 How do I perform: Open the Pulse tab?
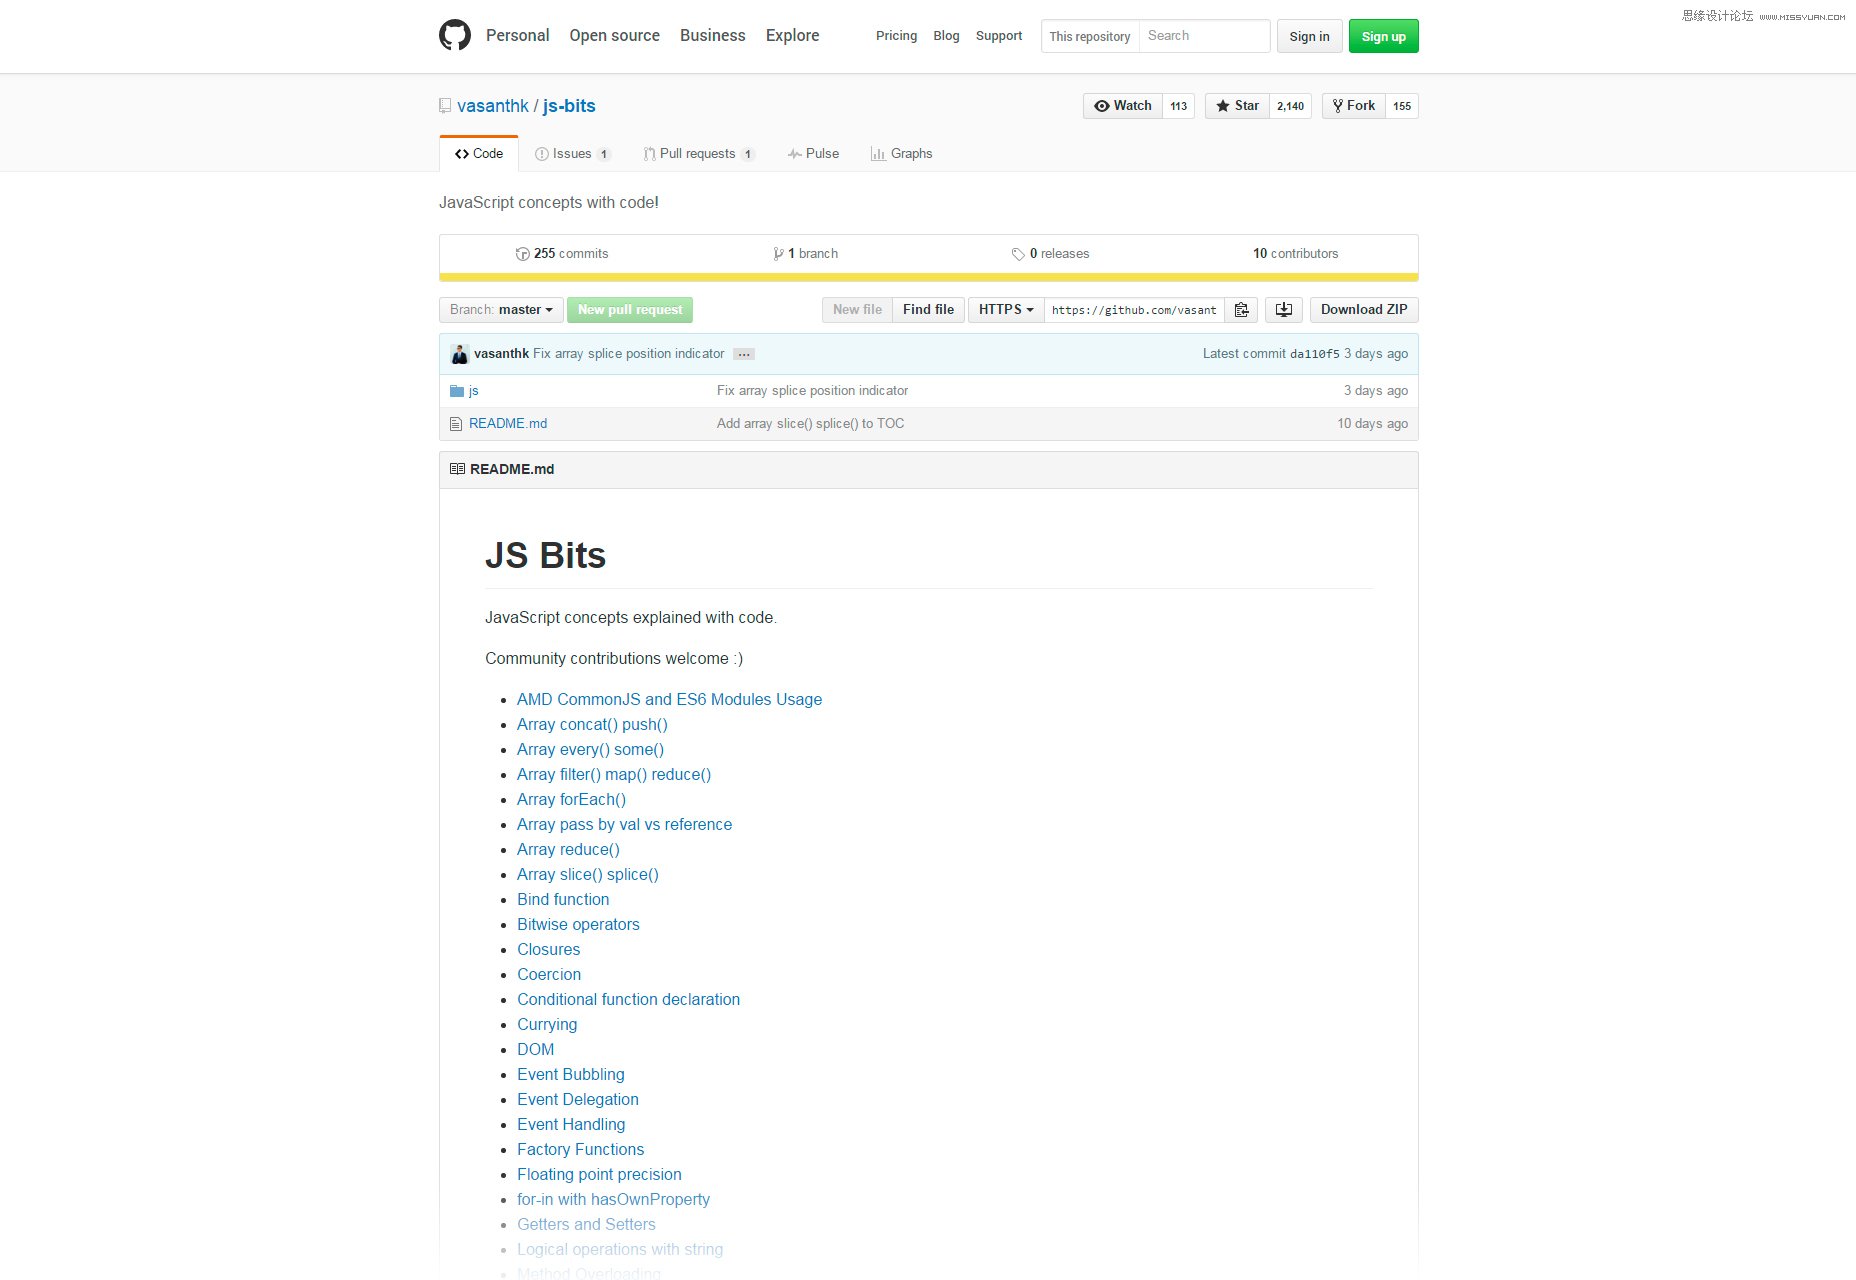(813, 154)
